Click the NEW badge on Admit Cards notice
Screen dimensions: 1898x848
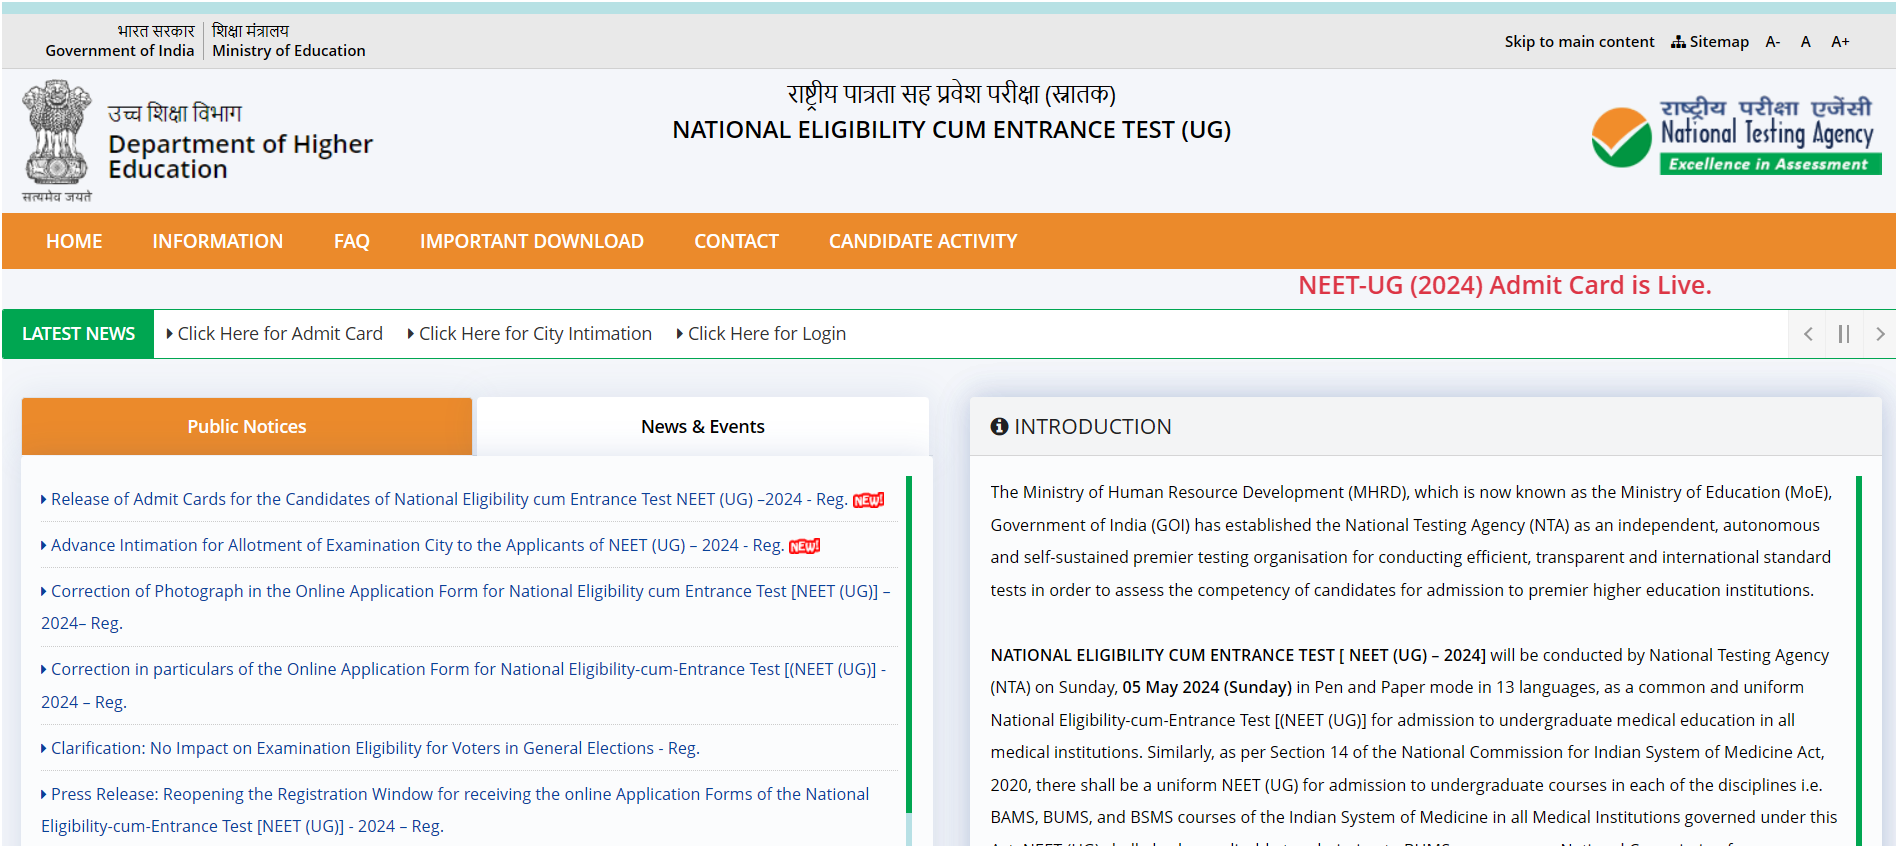tap(868, 500)
